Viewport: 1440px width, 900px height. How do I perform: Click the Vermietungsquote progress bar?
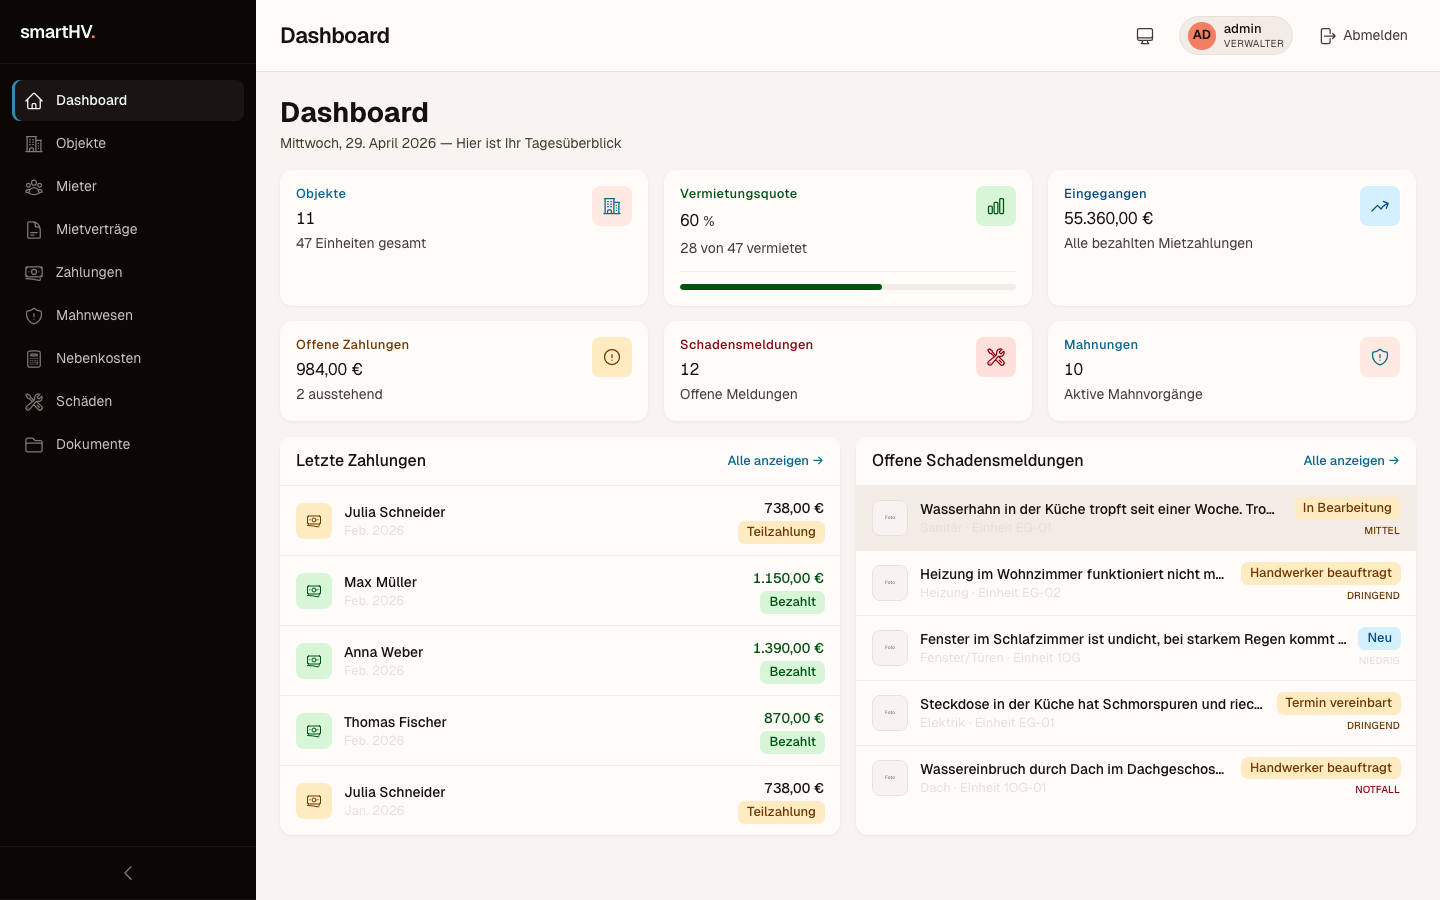pyautogui.click(x=848, y=287)
